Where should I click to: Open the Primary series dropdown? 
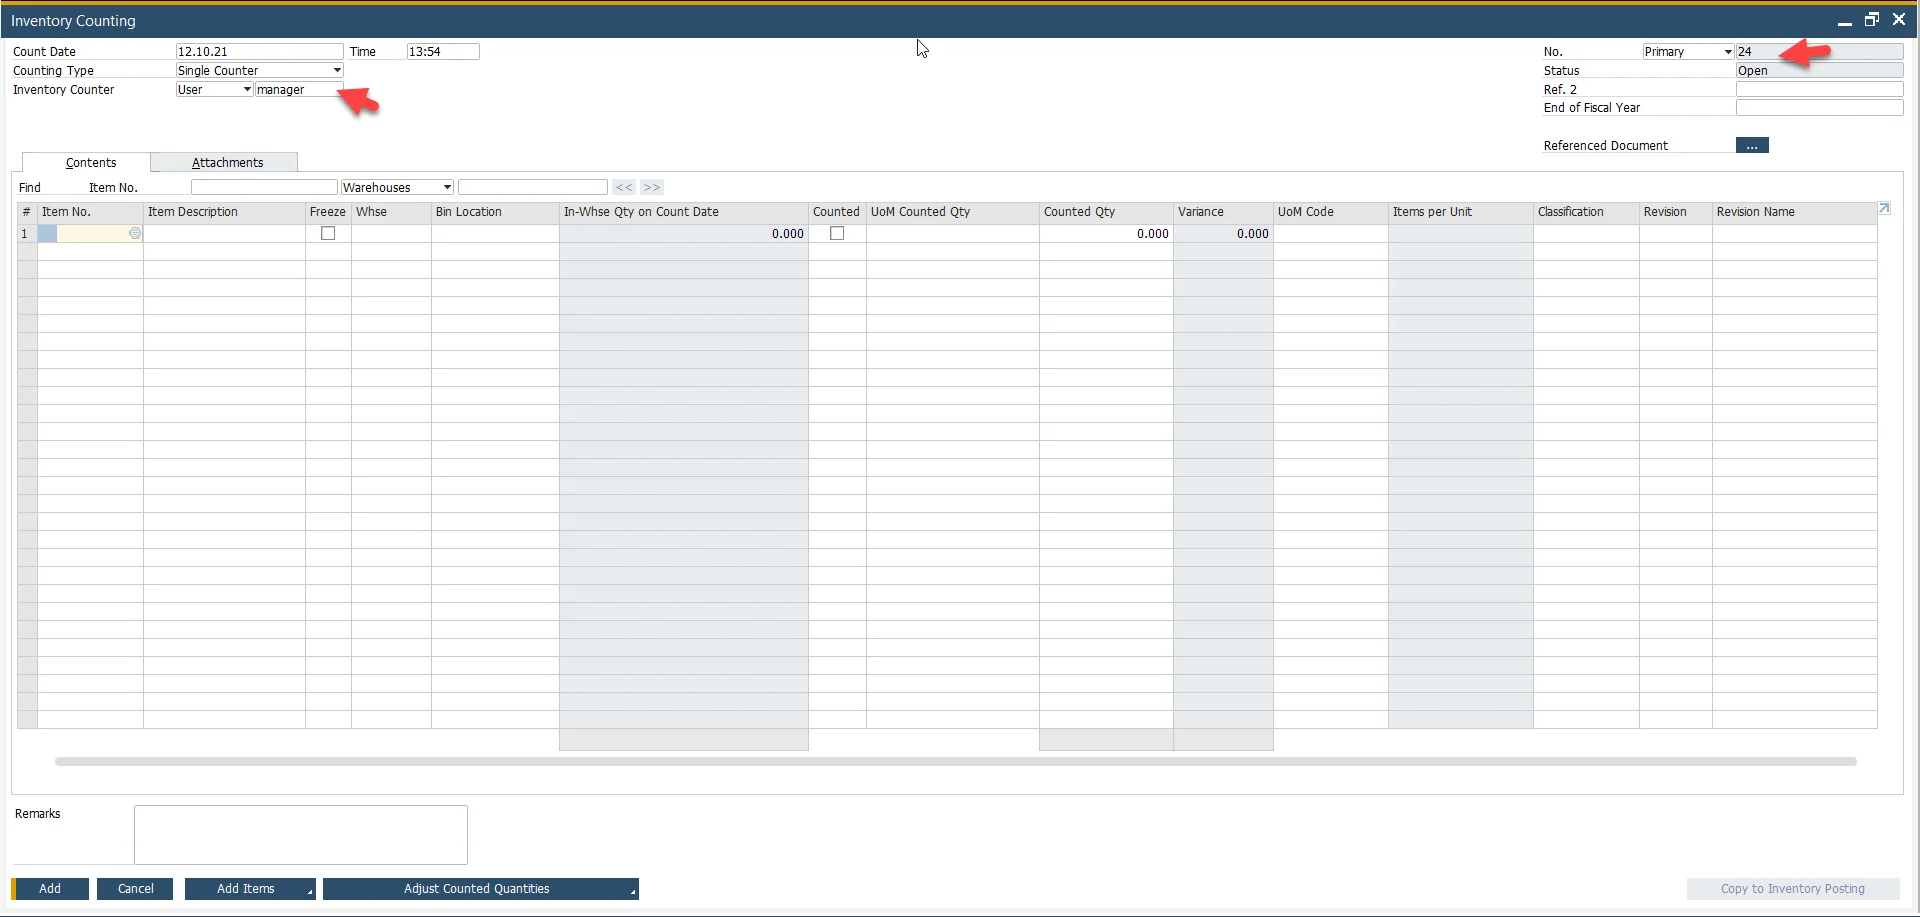coord(1727,52)
